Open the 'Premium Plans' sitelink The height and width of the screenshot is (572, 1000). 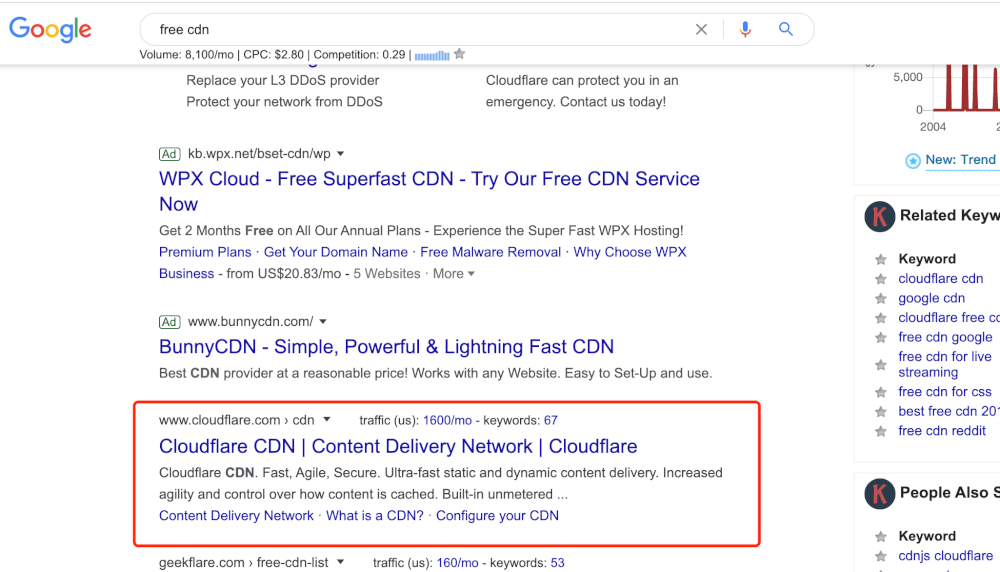pyautogui.click(x=205, y=252)
